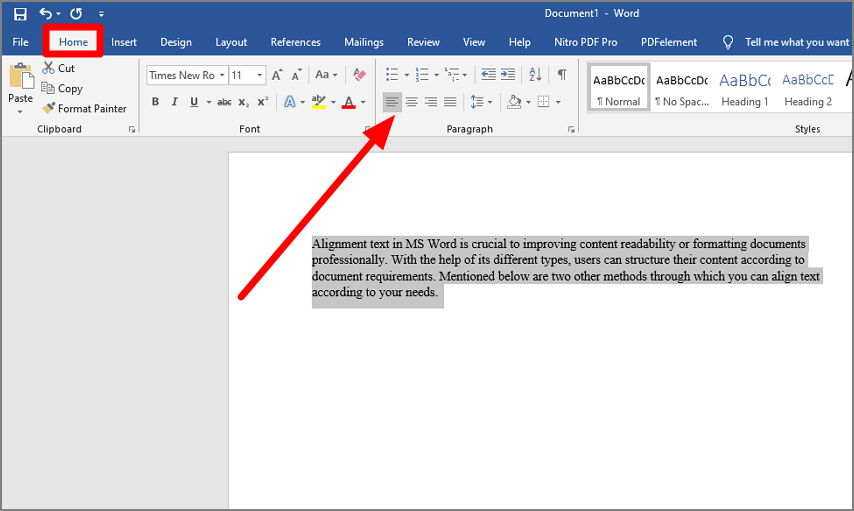Open line and paragraph spacing options
The width and height of the screenshot is (854, 511).
[x=477, y=102]
